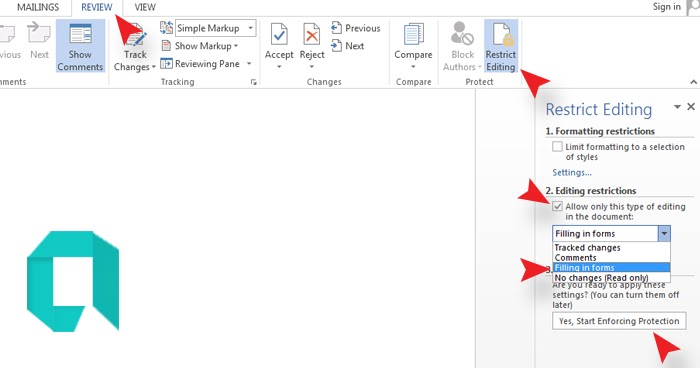Toggle the editing type dropdown arrow

pos(664,234)
